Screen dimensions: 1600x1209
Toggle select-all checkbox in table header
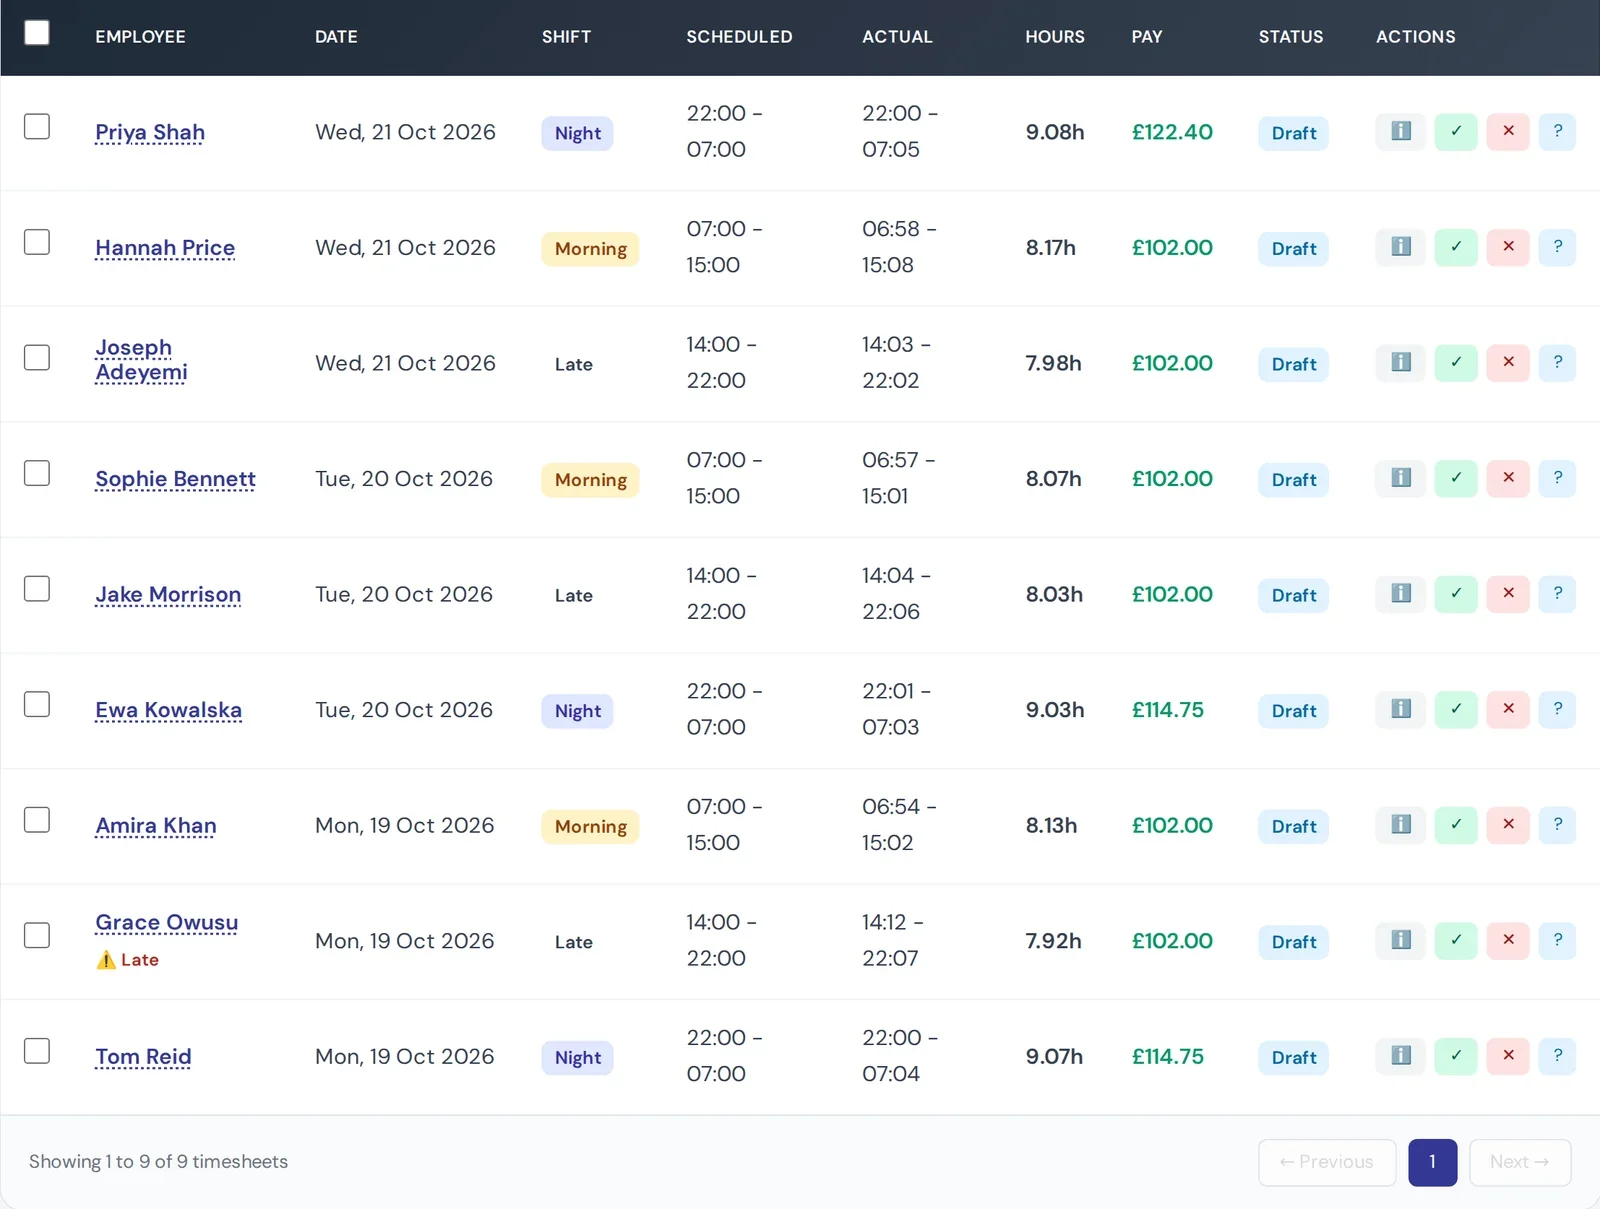pyautogui.click(x=37, y=33)
